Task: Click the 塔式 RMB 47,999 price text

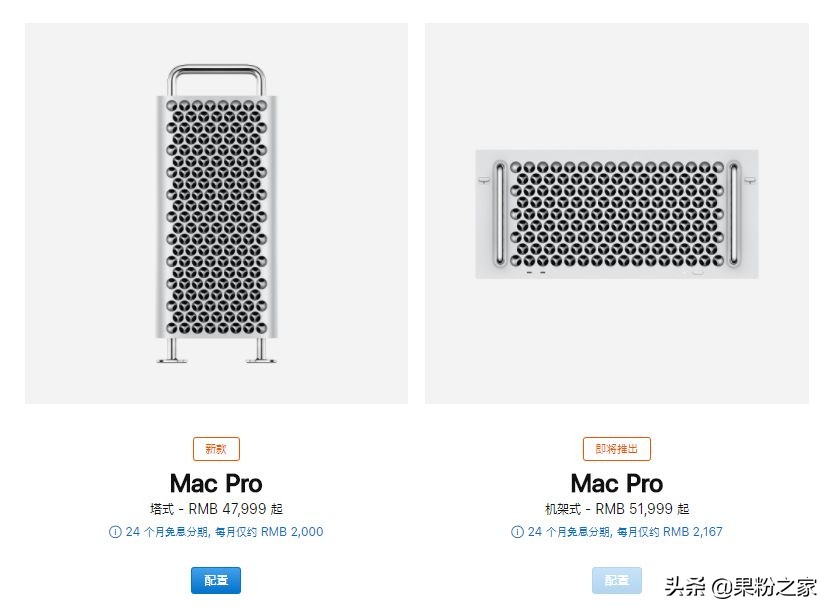Action: point(215,508)
